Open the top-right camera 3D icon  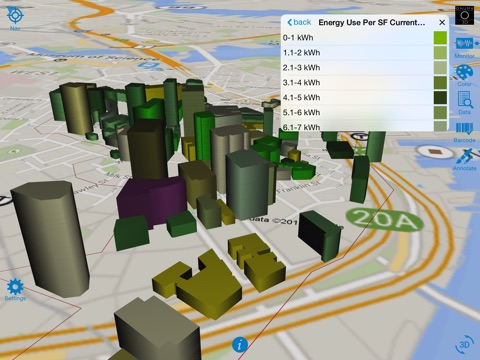coord(464,15)
